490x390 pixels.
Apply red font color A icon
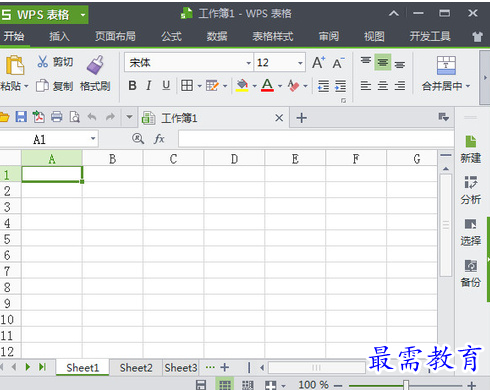[x=267, y=85]
